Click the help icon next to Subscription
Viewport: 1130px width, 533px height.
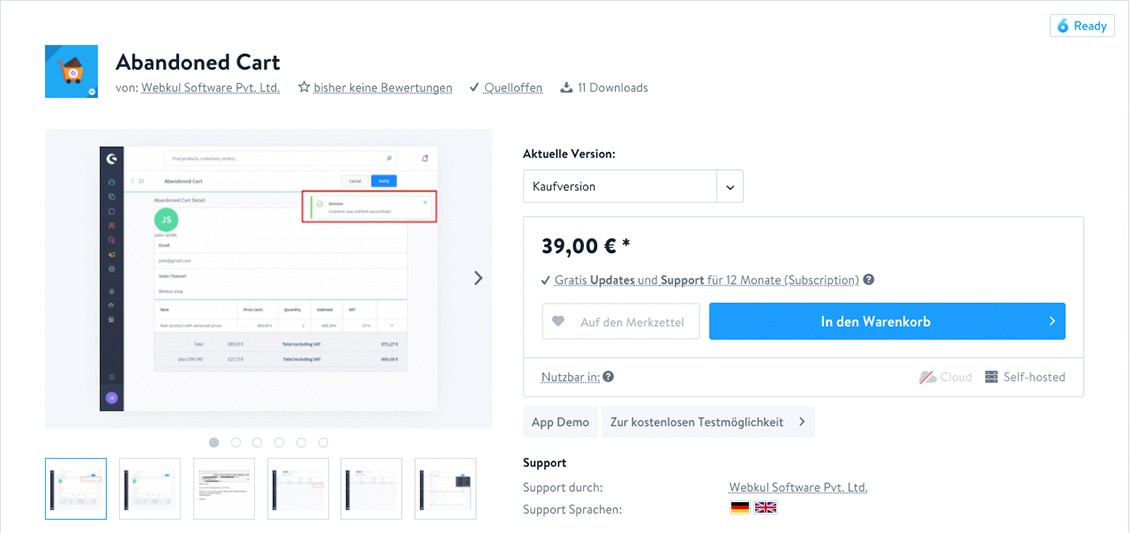coord(868,279)
